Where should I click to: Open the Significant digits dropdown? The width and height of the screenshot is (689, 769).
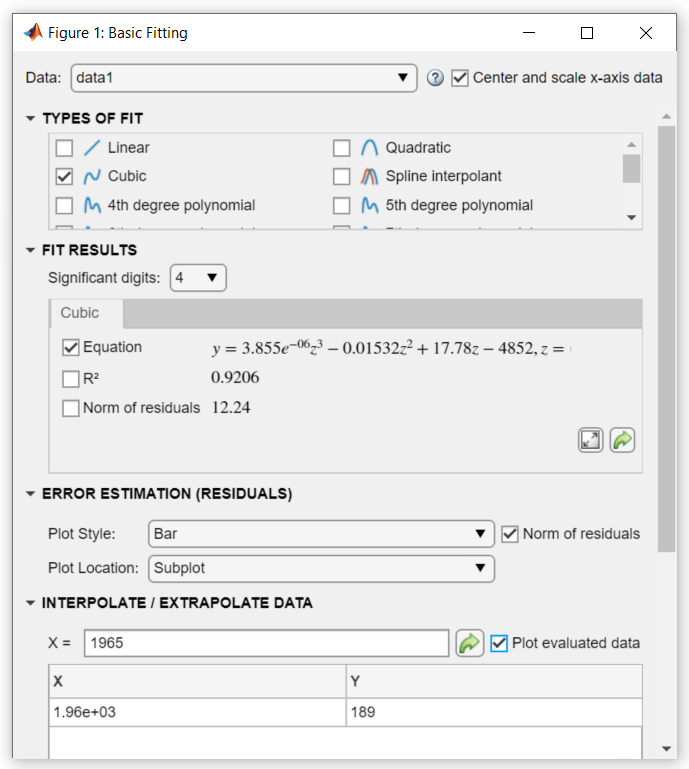click(x=199, y=277)
